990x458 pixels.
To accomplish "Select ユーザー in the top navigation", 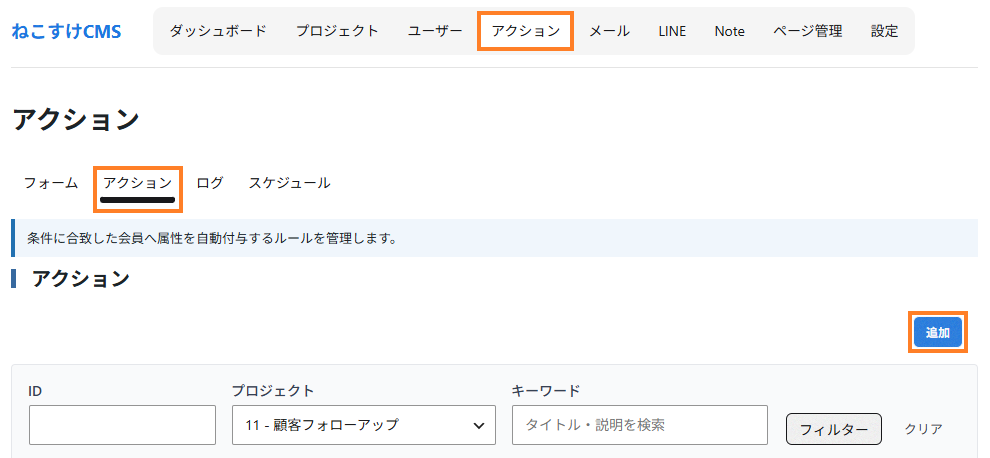I will coord(435,31).
